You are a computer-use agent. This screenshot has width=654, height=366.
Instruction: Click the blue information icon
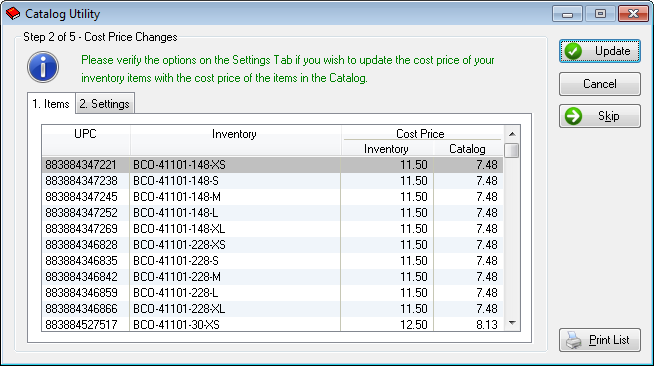click(x=43, y=67)
